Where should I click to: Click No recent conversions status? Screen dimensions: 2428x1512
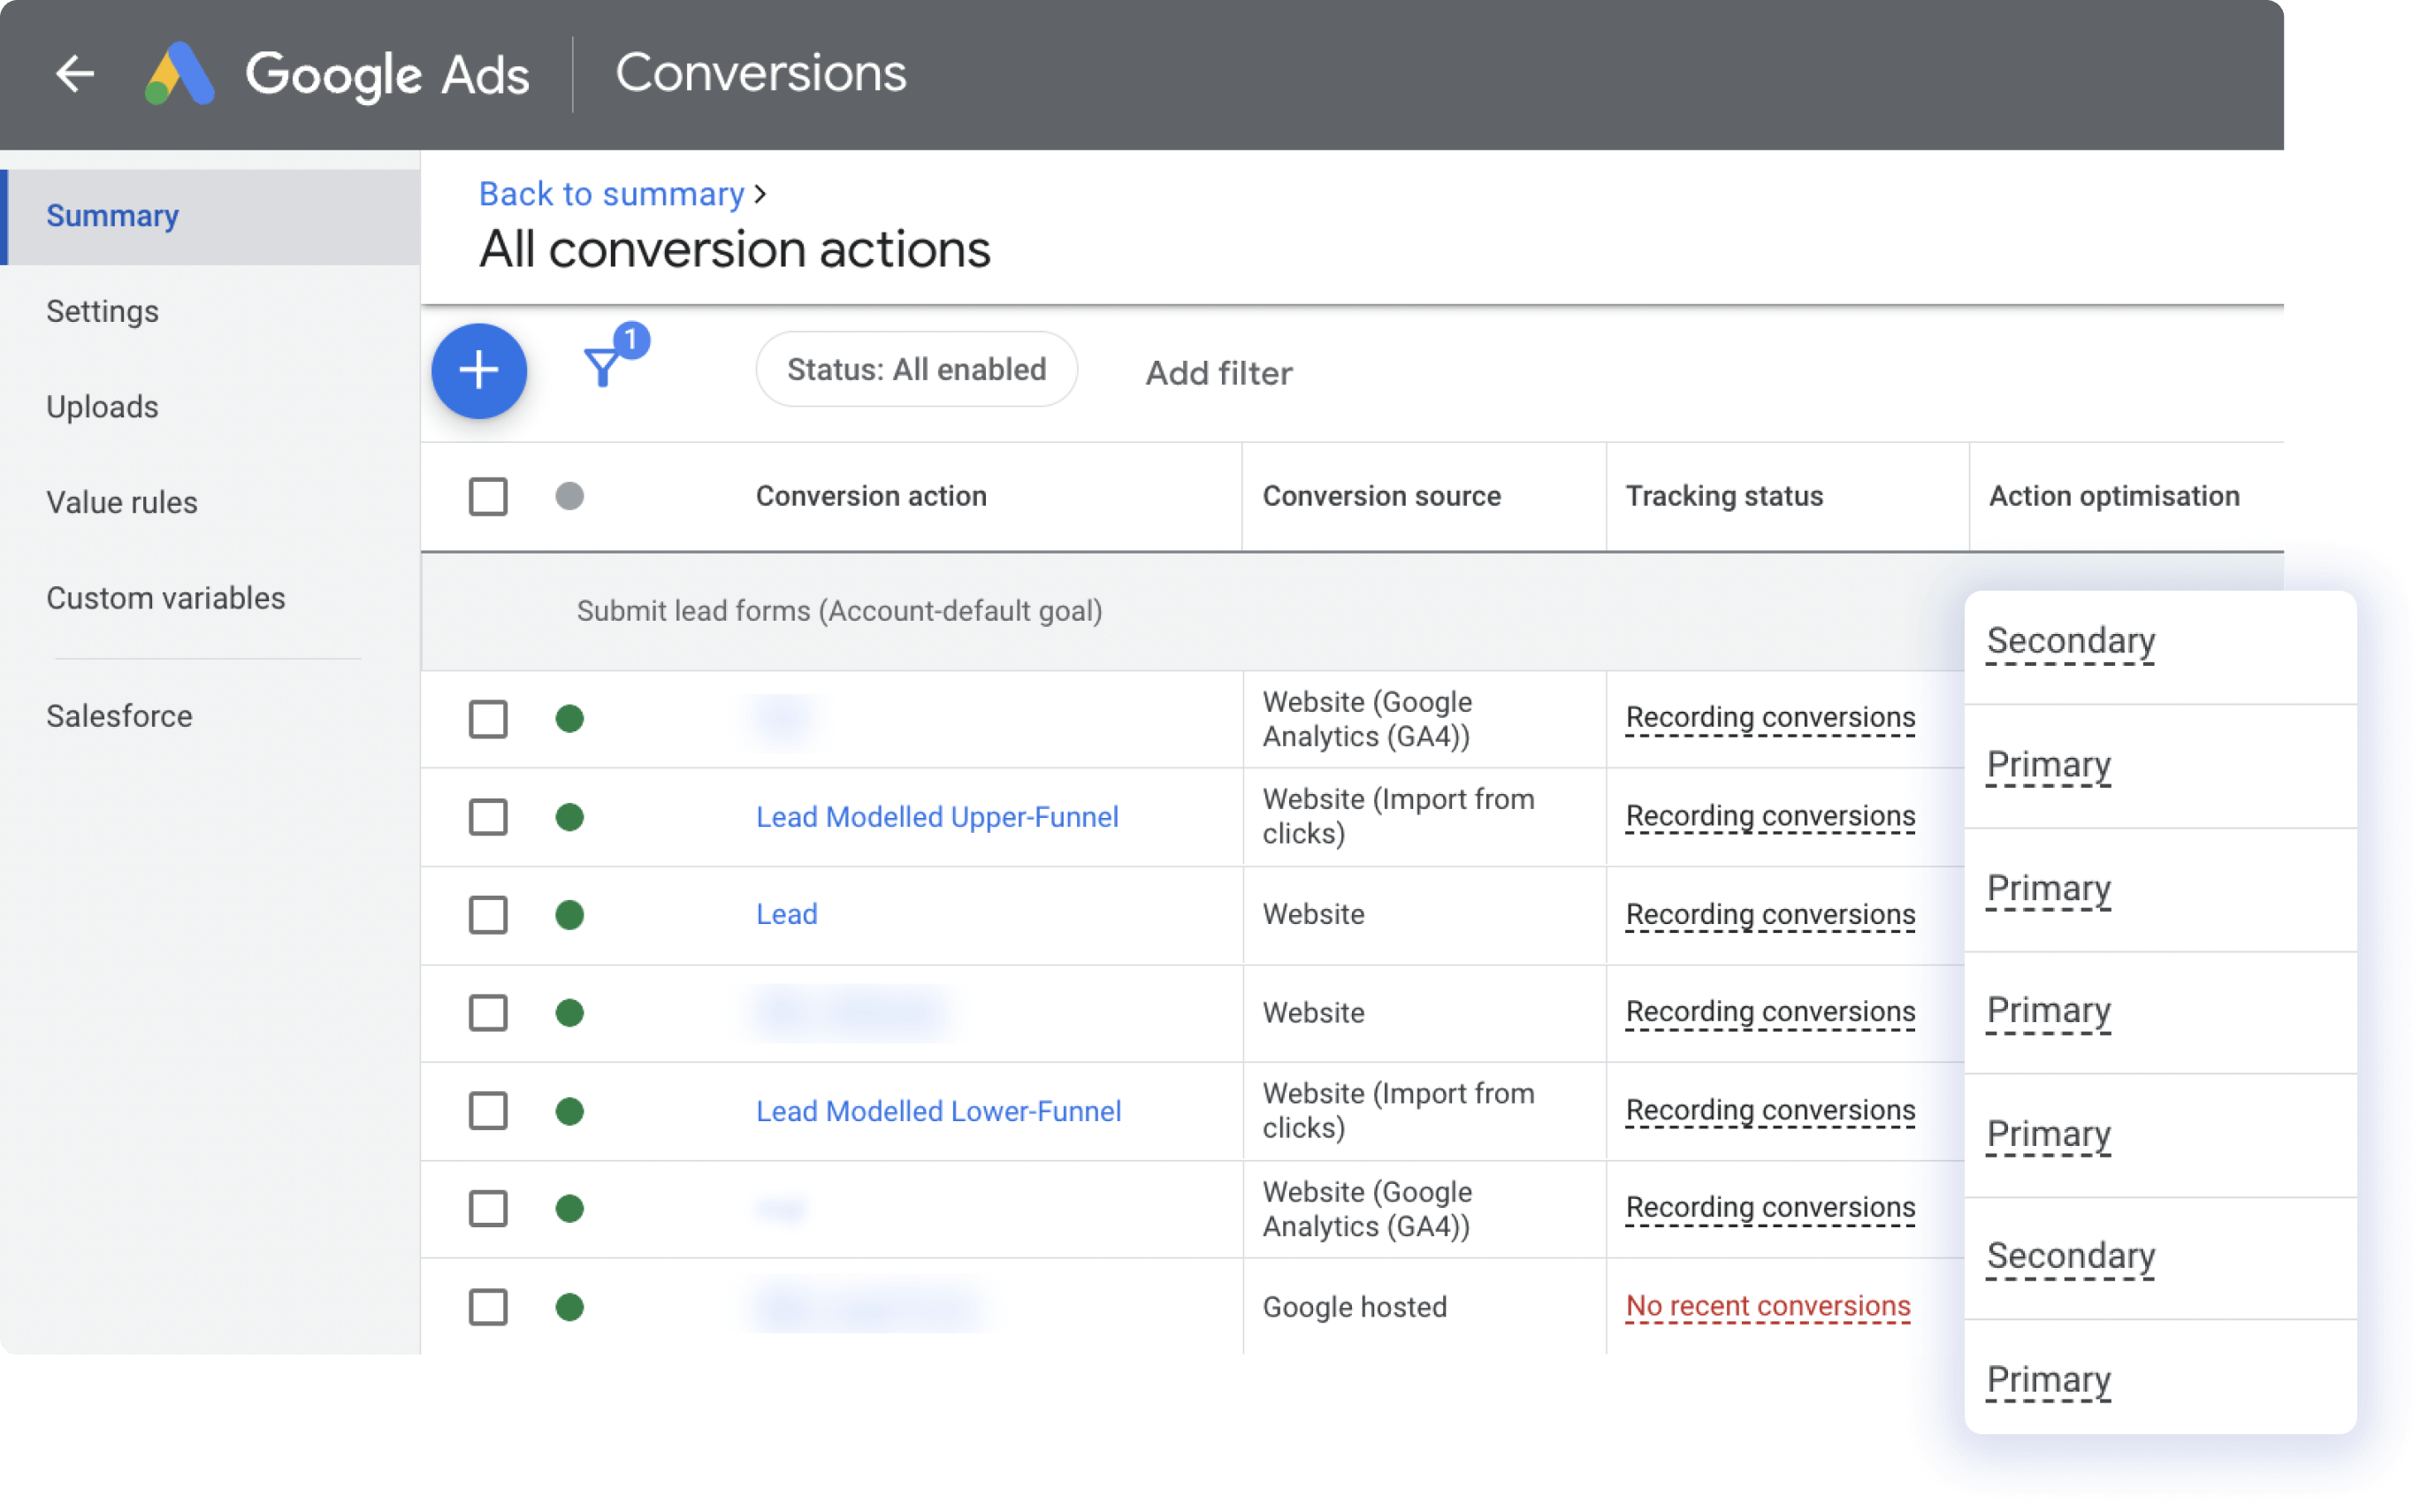[1768, 1306]
